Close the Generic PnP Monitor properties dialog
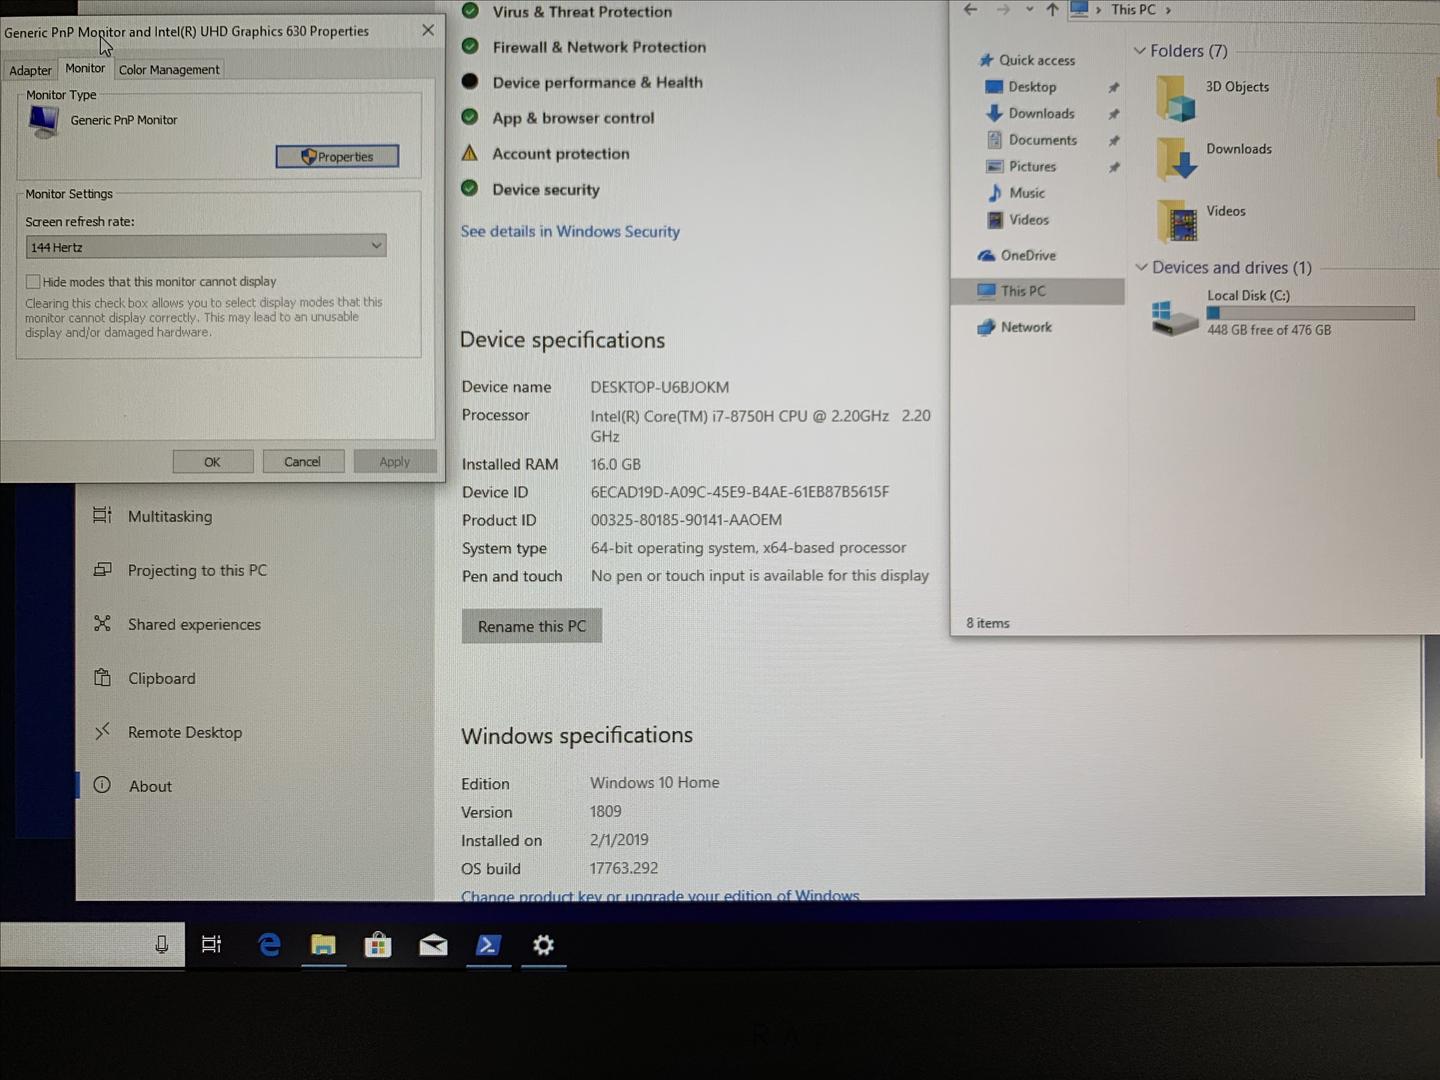This screenshot has width=1440, height=1080. point(428,30)
